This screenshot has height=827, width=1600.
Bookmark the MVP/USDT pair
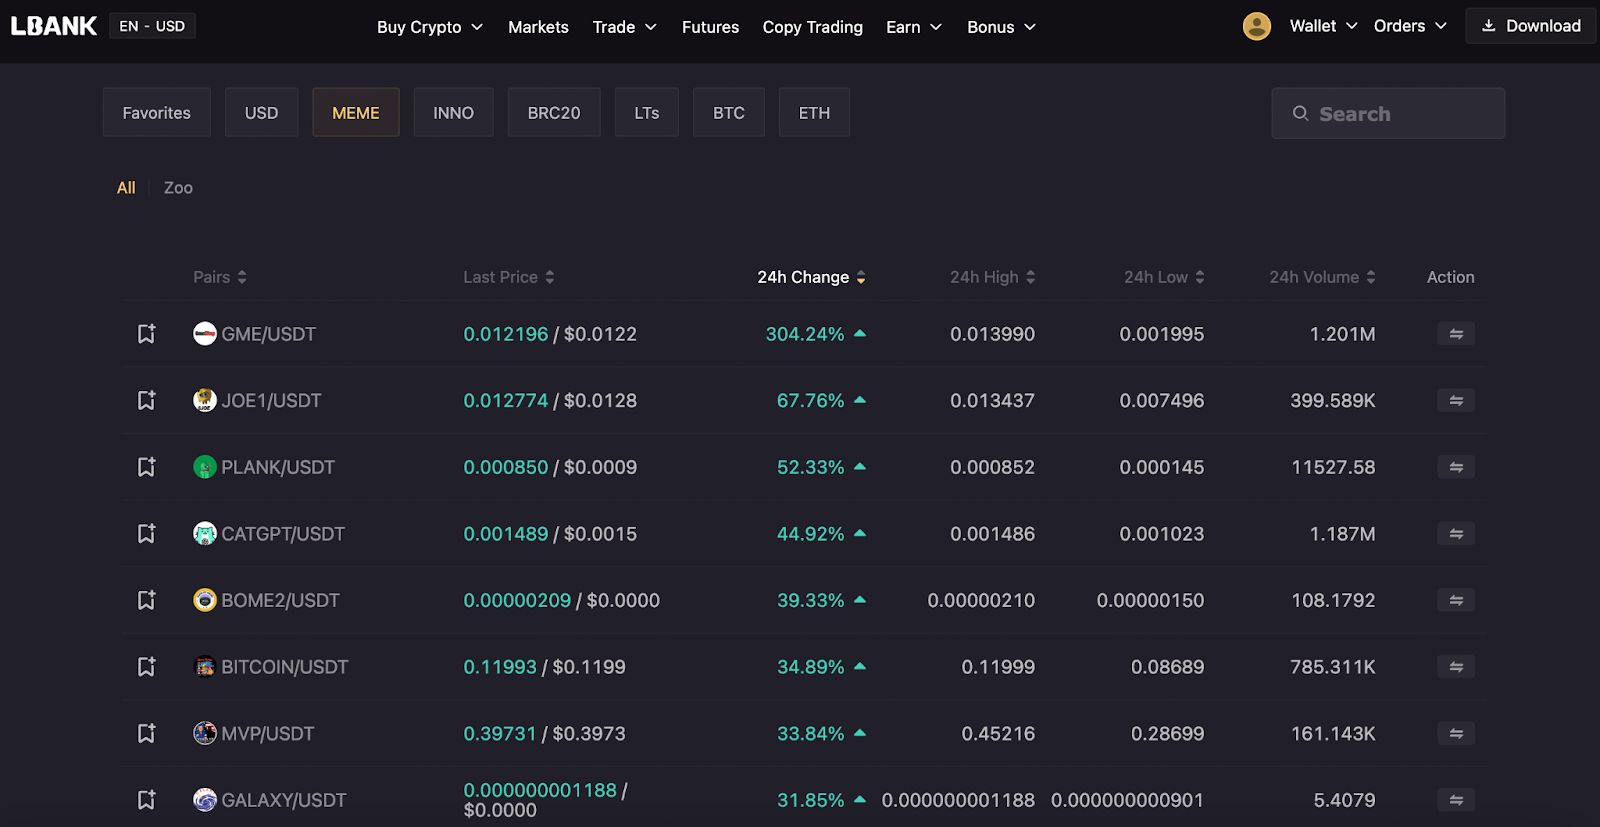(146, 734)
